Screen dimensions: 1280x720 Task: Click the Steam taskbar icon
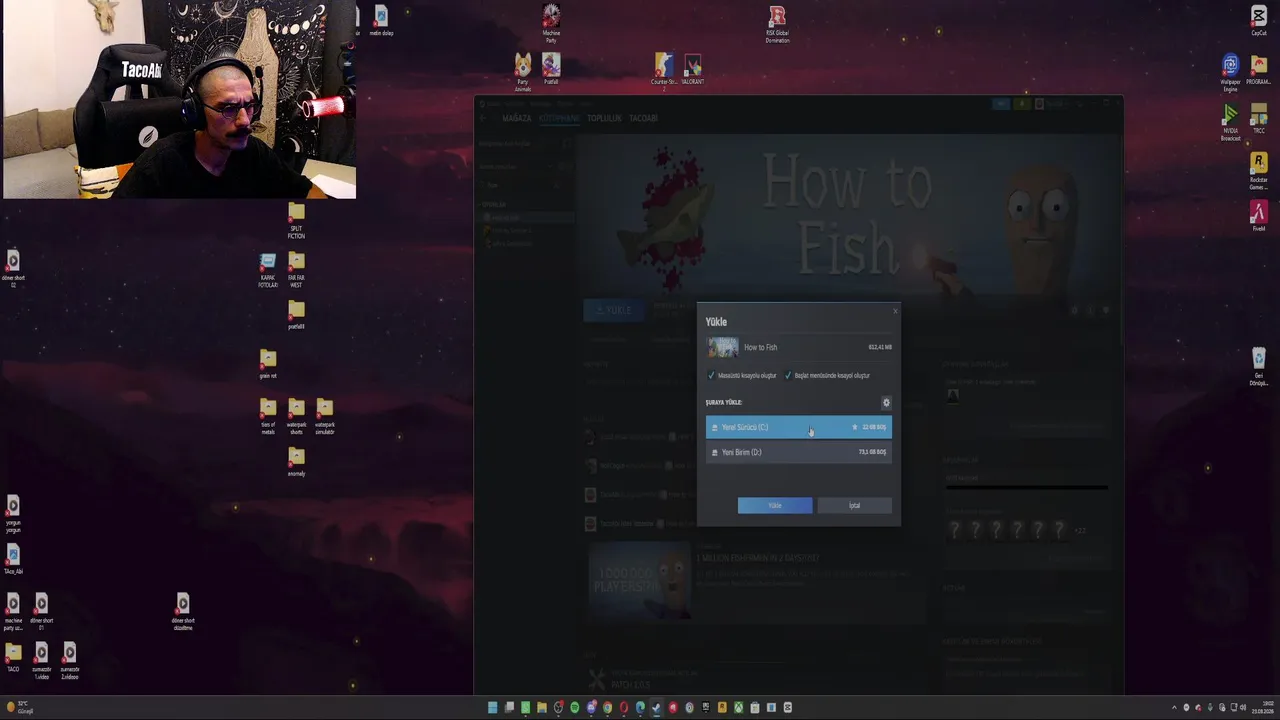(x=656, y=708)
